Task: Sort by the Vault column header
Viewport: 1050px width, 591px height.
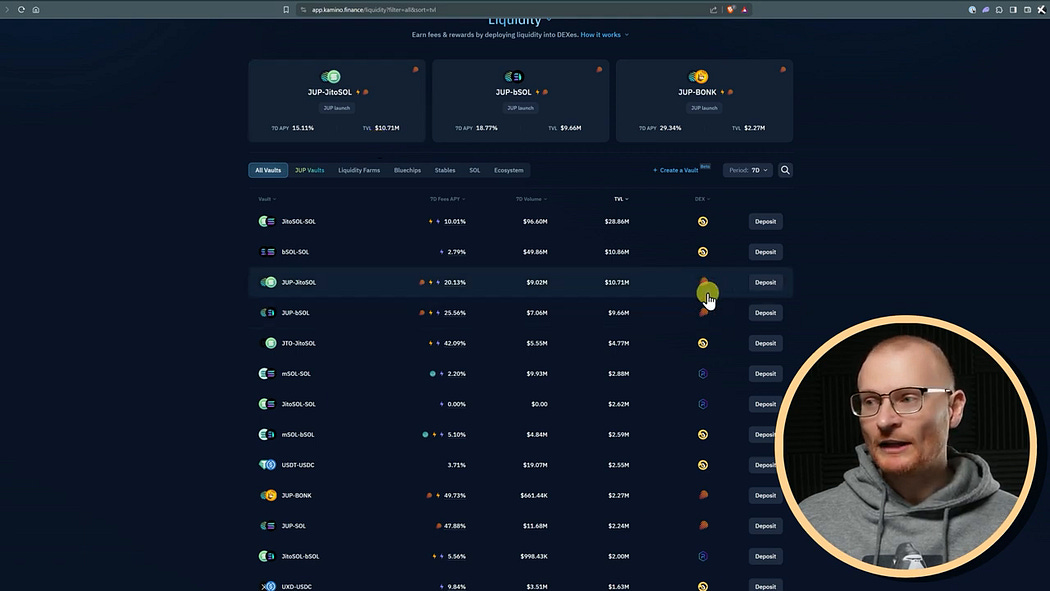Action: 267,199
